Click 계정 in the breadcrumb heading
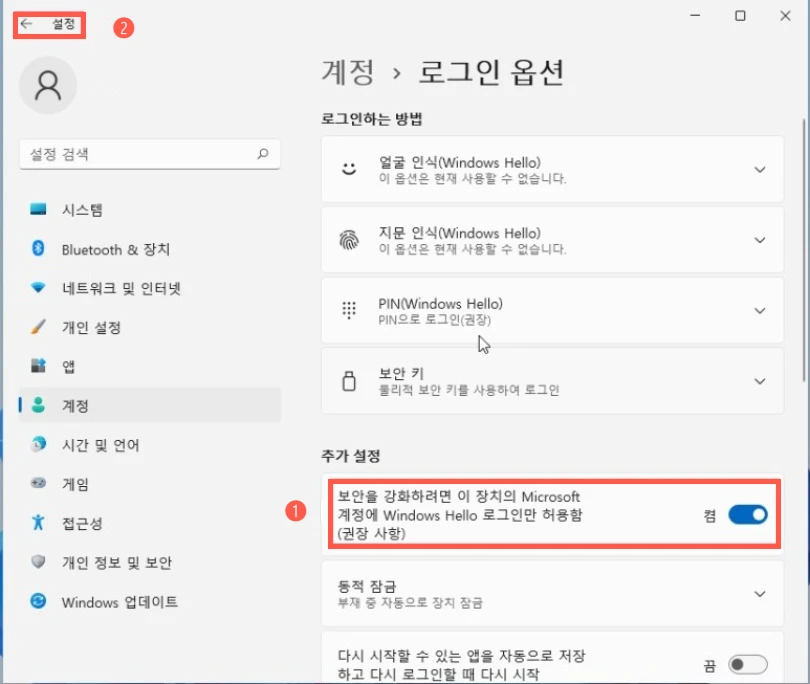 (348, 72)
